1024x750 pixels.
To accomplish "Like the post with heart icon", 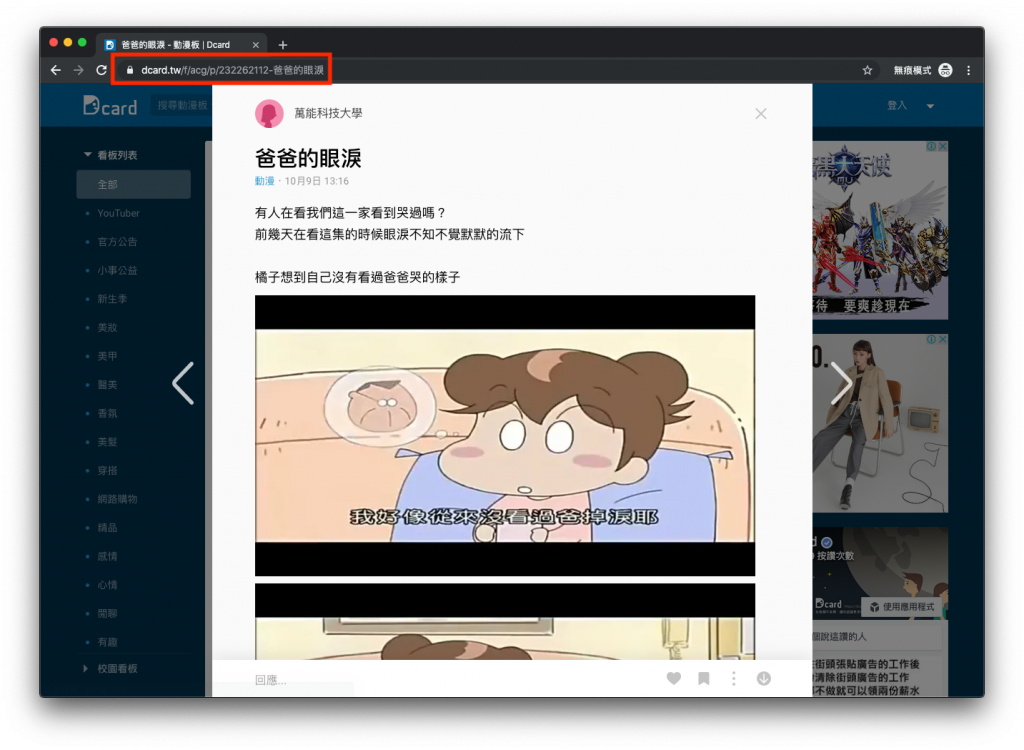I will 674,679.
